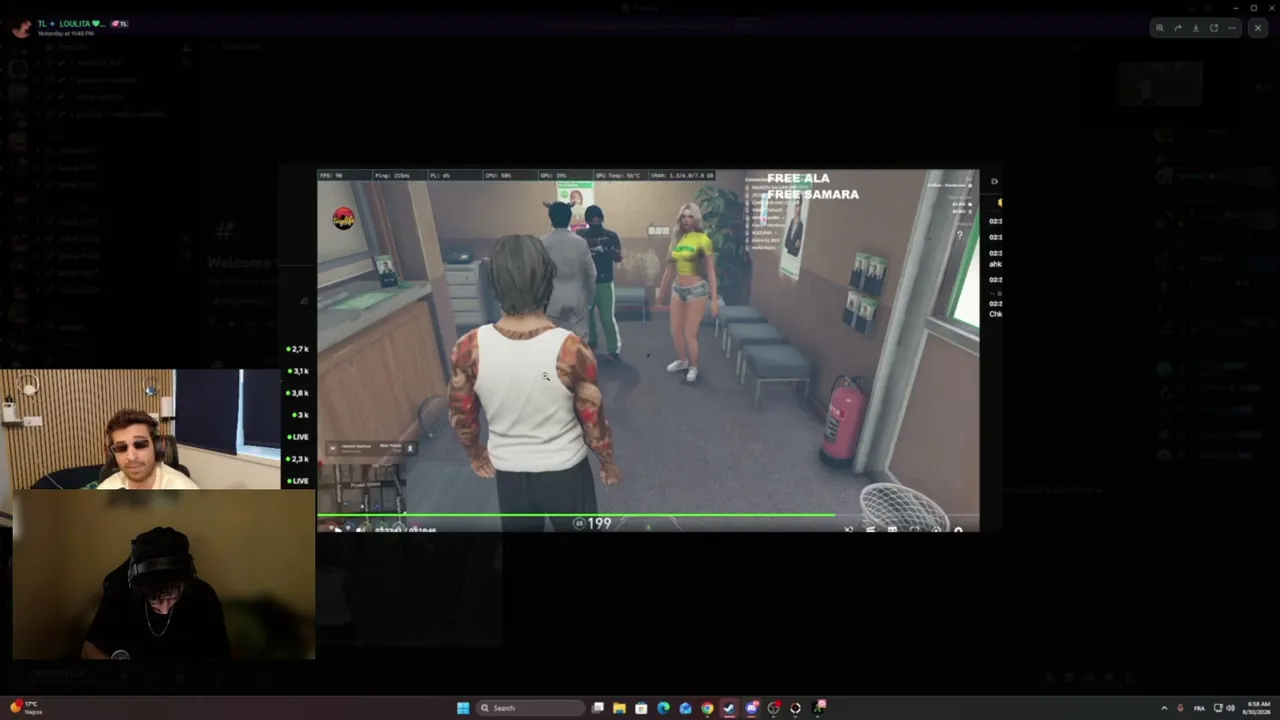Click the expand arrow at the video's top-right
1280x720 pixels.
coord(994,181)
